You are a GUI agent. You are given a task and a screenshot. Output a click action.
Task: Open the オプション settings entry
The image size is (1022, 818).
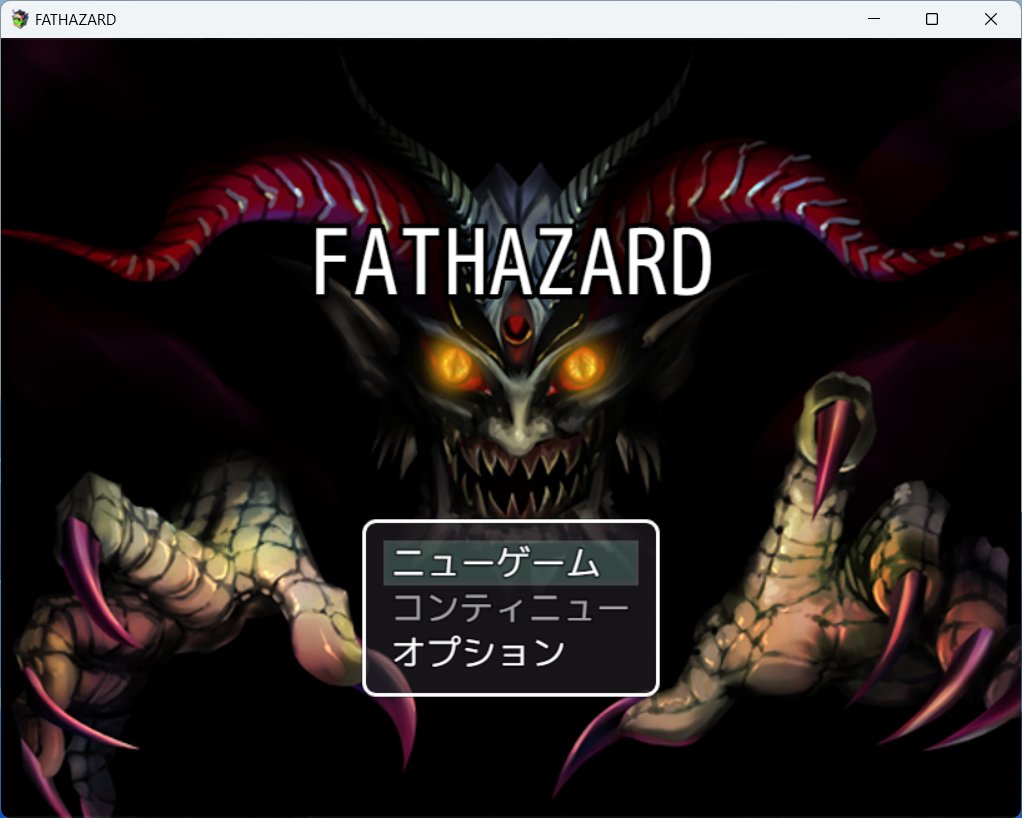[x=510, y=652]
